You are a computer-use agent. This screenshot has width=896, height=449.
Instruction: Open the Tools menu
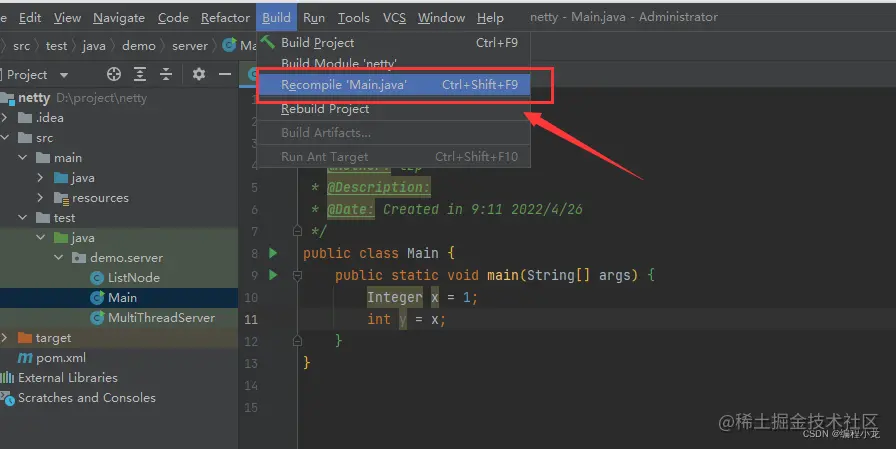click(354, 18)
